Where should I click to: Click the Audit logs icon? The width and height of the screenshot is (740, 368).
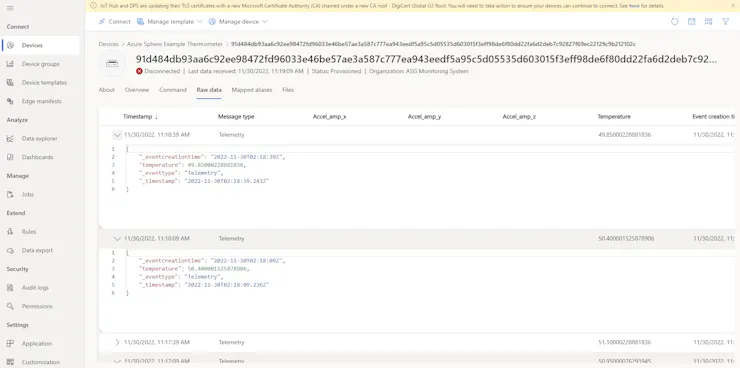pyautogui.click(x=10, y=288)
